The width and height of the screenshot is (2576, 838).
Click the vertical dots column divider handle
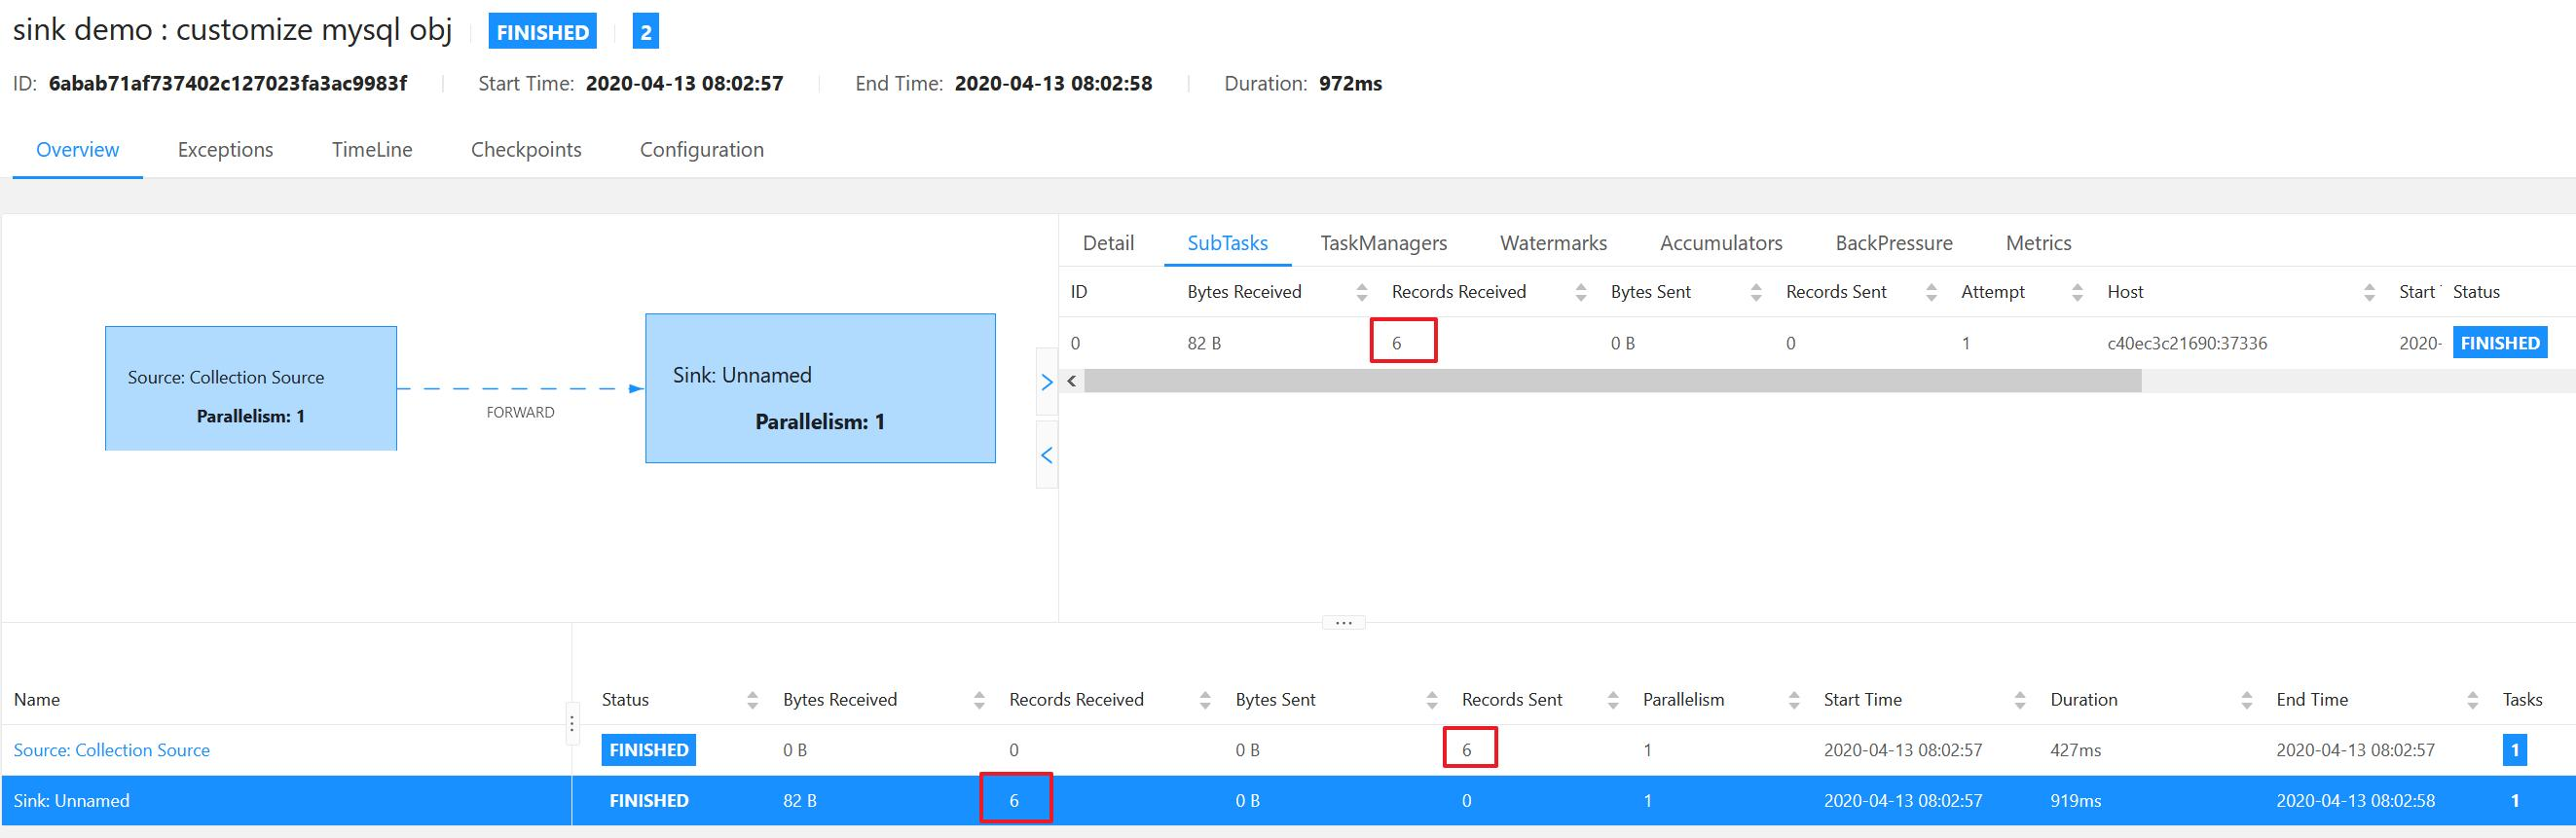(x=572, y=723)
